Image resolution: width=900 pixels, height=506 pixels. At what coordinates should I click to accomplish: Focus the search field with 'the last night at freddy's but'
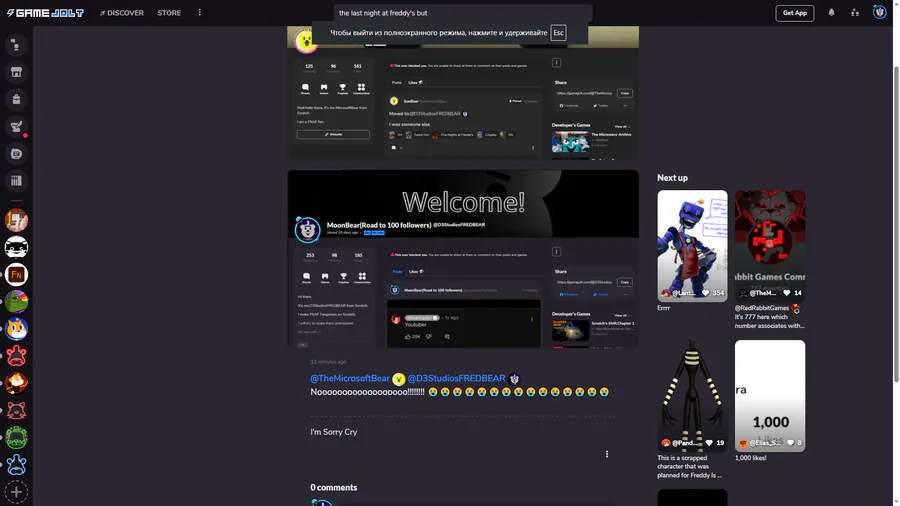(463, 13)
